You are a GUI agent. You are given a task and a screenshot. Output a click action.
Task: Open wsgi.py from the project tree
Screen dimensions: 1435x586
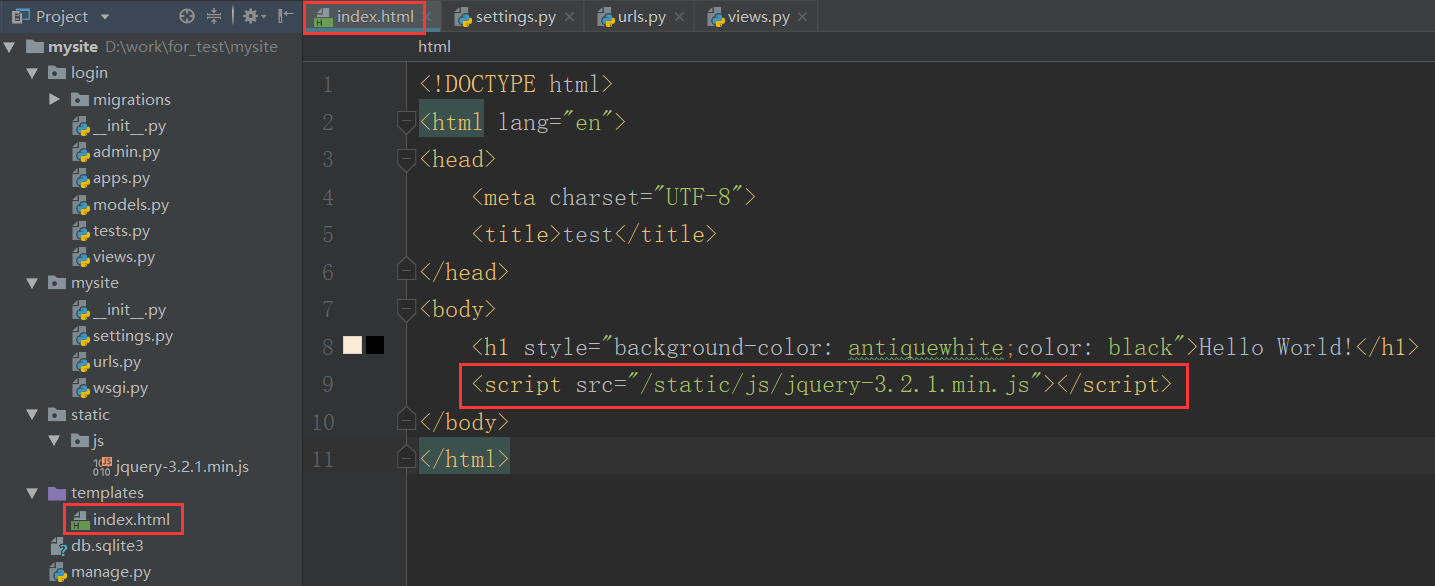[120, 388]
